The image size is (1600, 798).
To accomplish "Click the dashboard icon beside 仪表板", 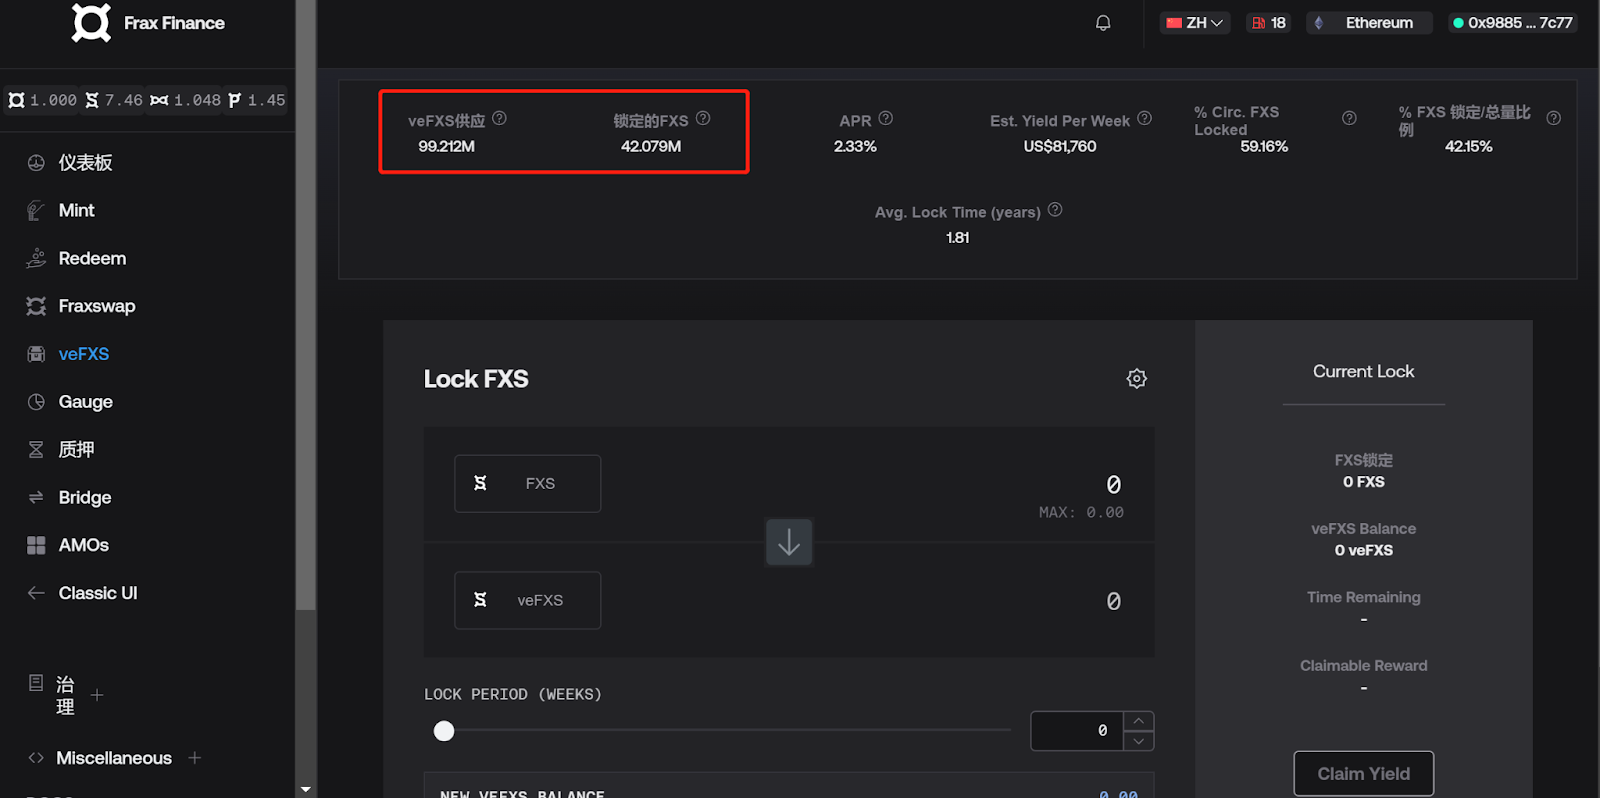I will click(36, 162).
